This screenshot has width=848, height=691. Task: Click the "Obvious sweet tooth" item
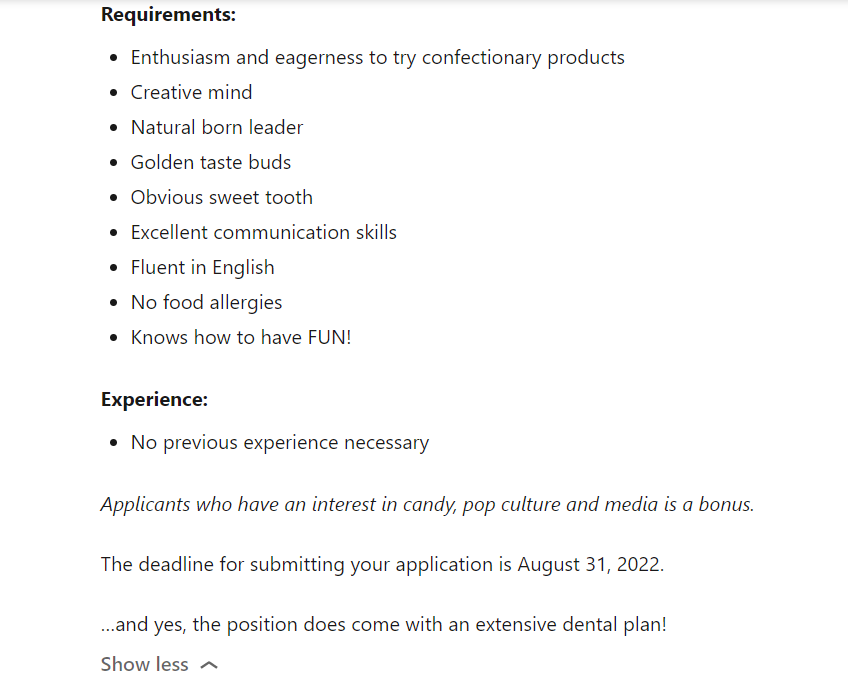(221, 198)
